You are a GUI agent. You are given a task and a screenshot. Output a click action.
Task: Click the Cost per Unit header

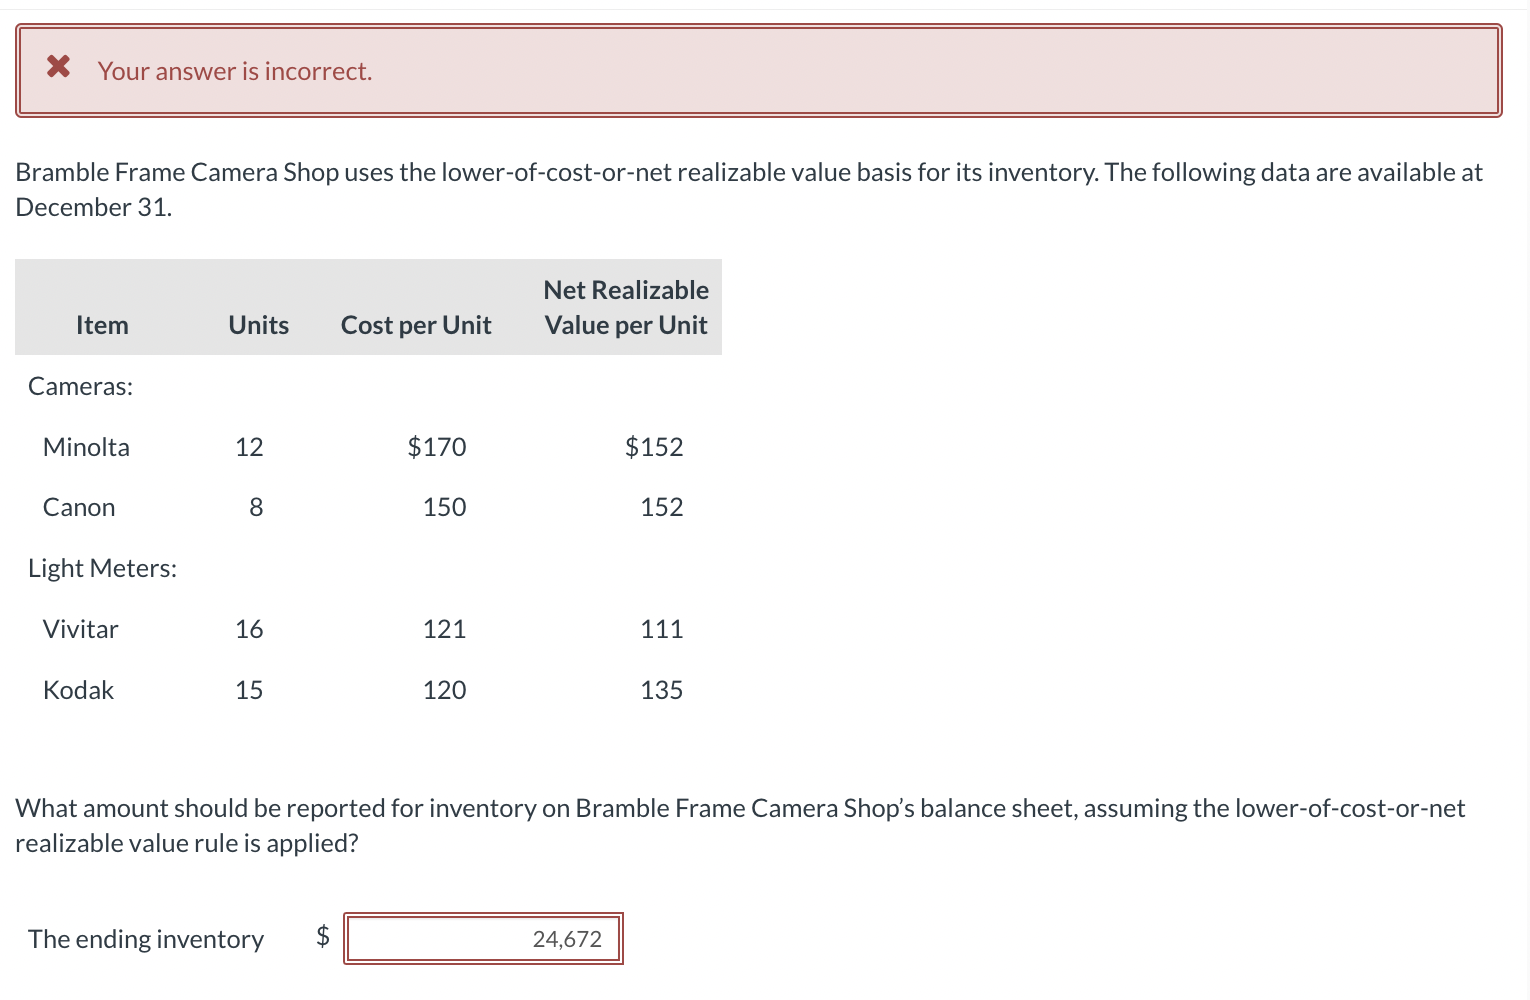[x=416, y=324]
